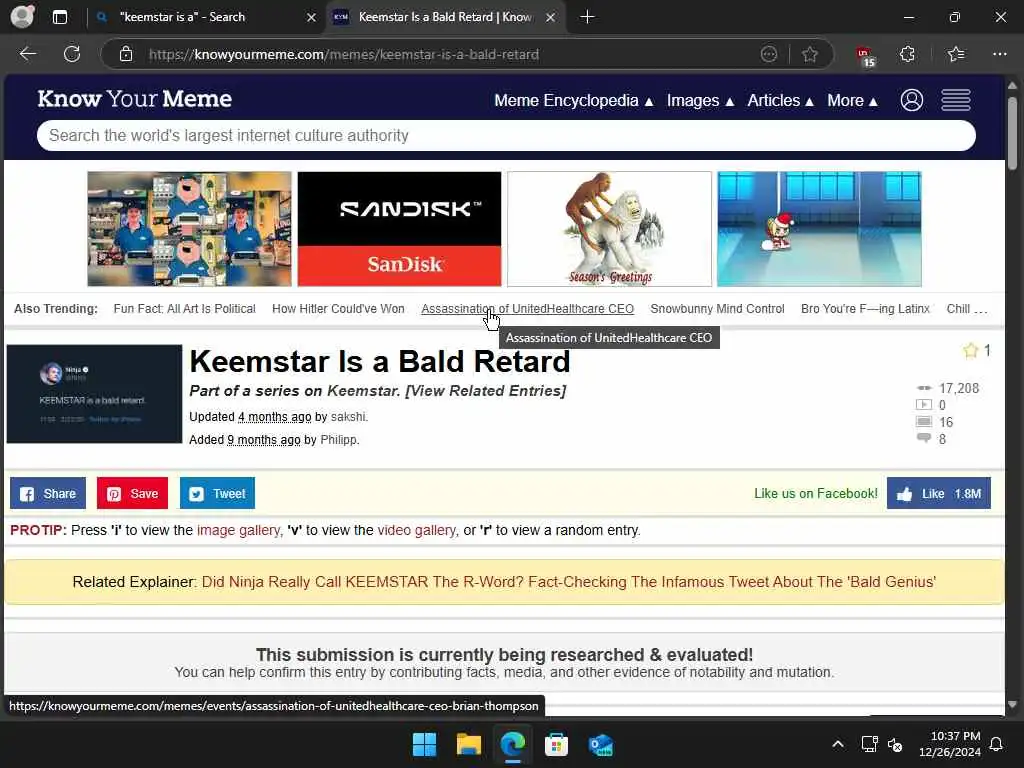Open tab actions menu icon

tap(59, 17)
